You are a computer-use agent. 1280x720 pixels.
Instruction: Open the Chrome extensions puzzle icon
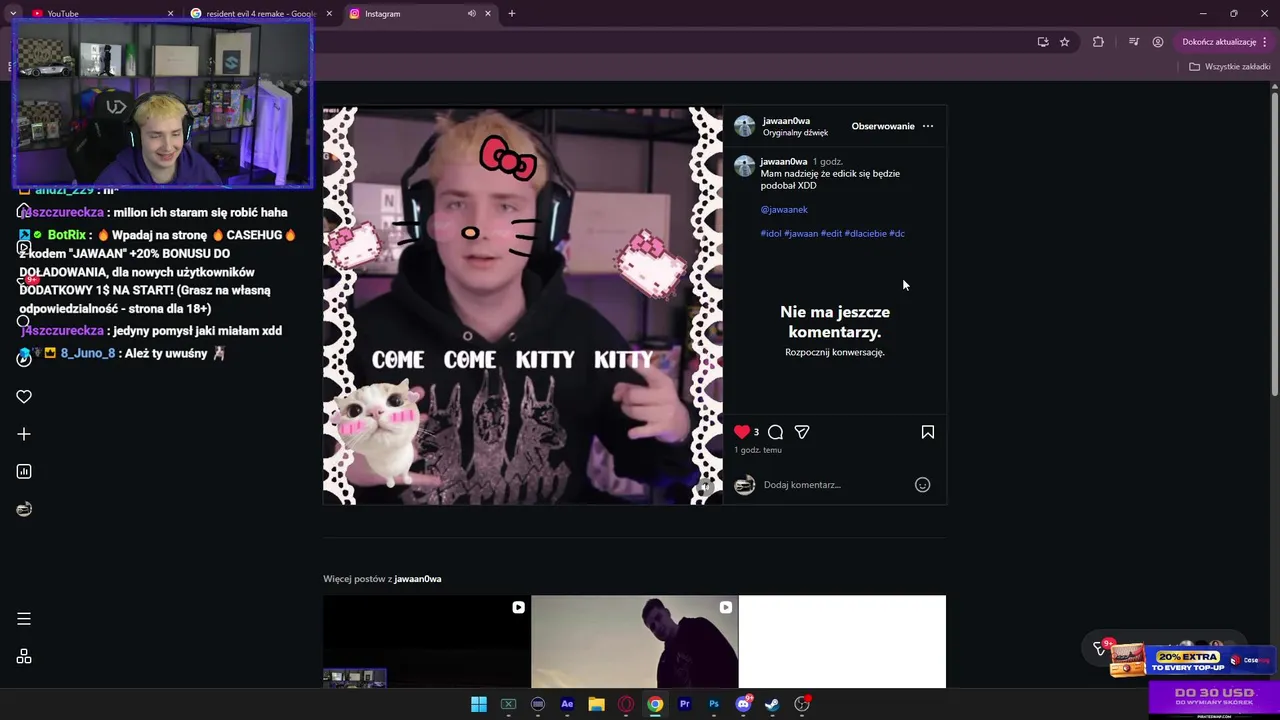(1098, 42)
